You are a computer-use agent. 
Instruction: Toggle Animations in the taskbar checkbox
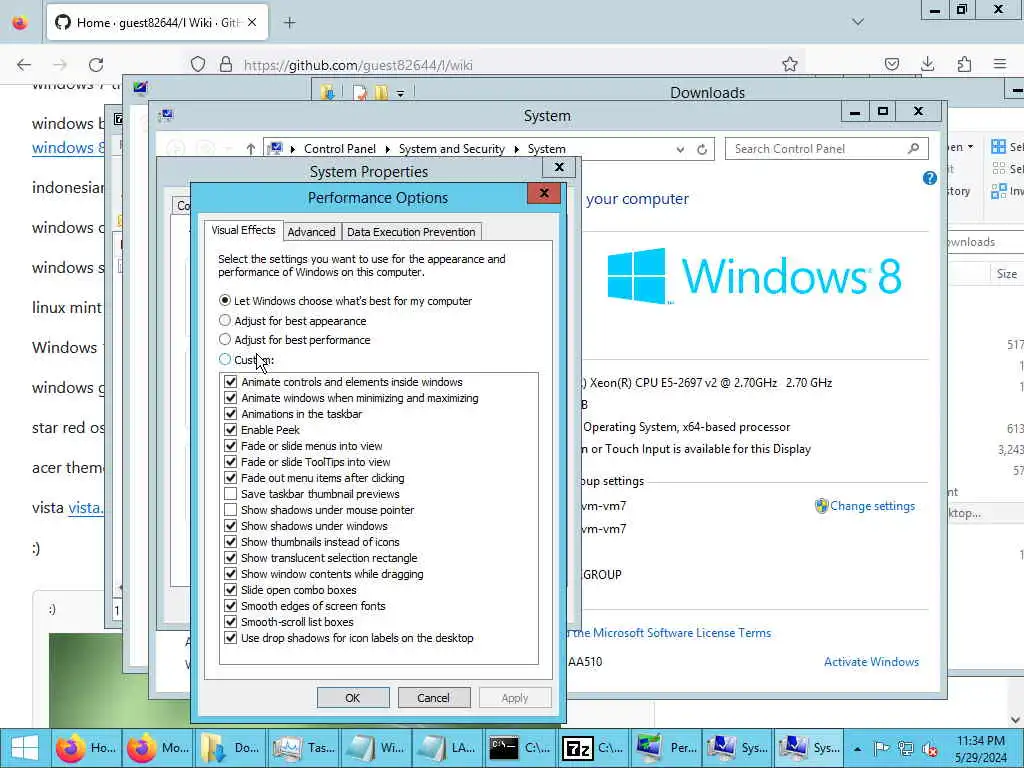pos(231,414)
